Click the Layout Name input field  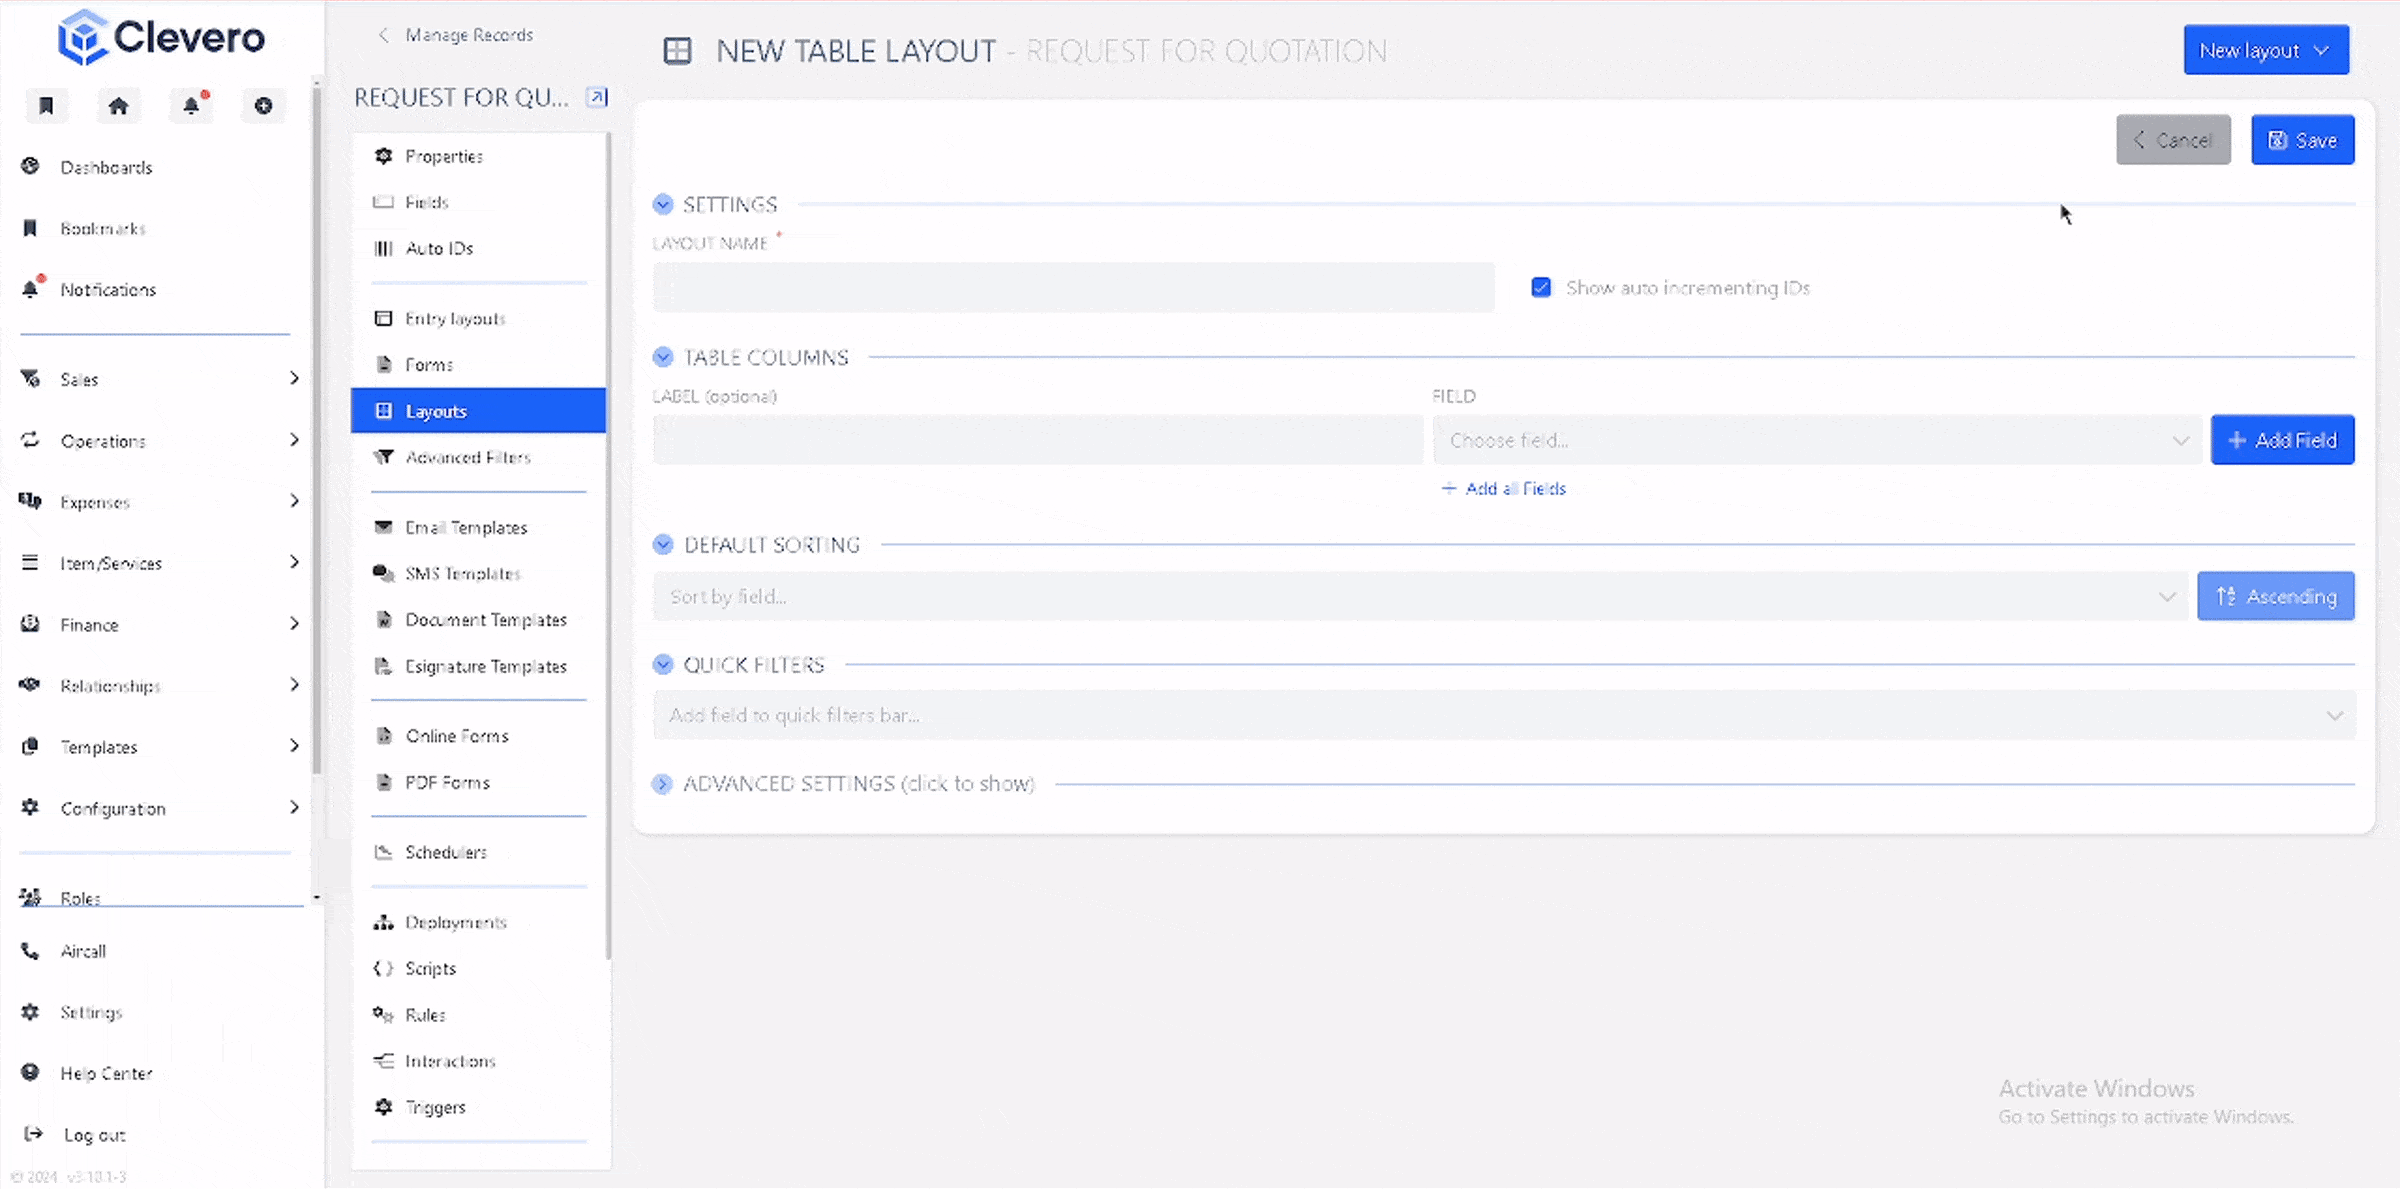click(1073, 289)
